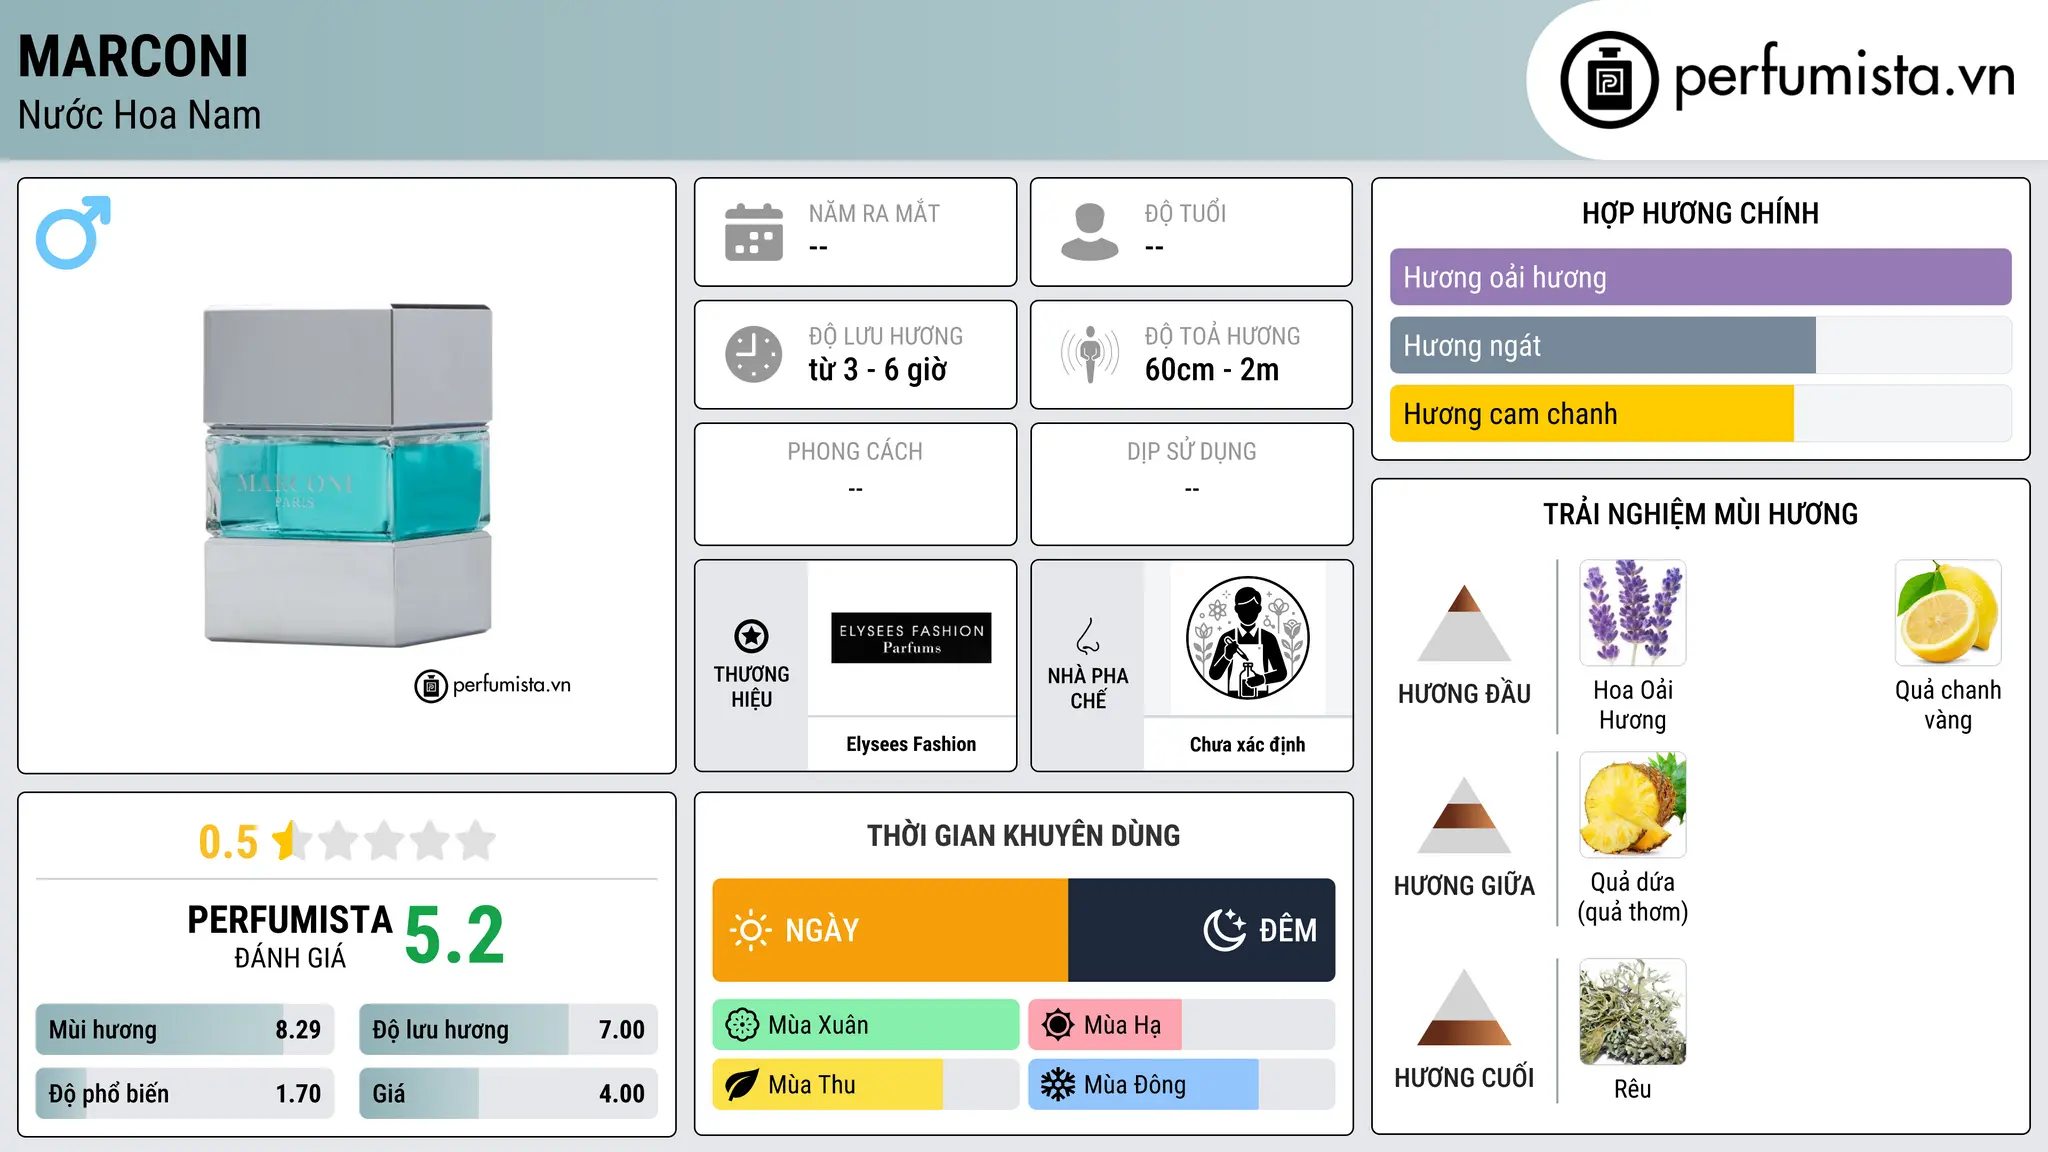Click the blue male gender symbol
The image size is (2048, 1152).
tap(73, 232)
